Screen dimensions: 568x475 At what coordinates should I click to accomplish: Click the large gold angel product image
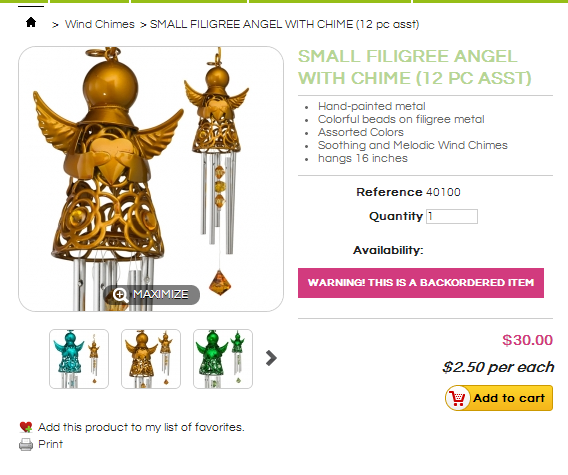tap(151, 179)
